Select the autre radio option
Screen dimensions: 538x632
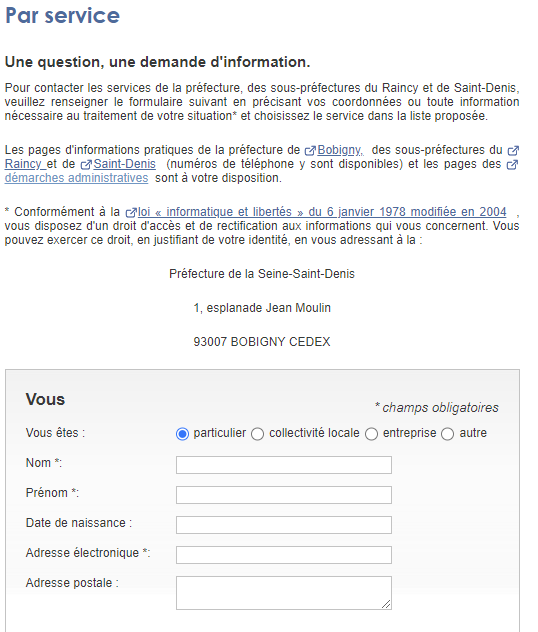447,434
